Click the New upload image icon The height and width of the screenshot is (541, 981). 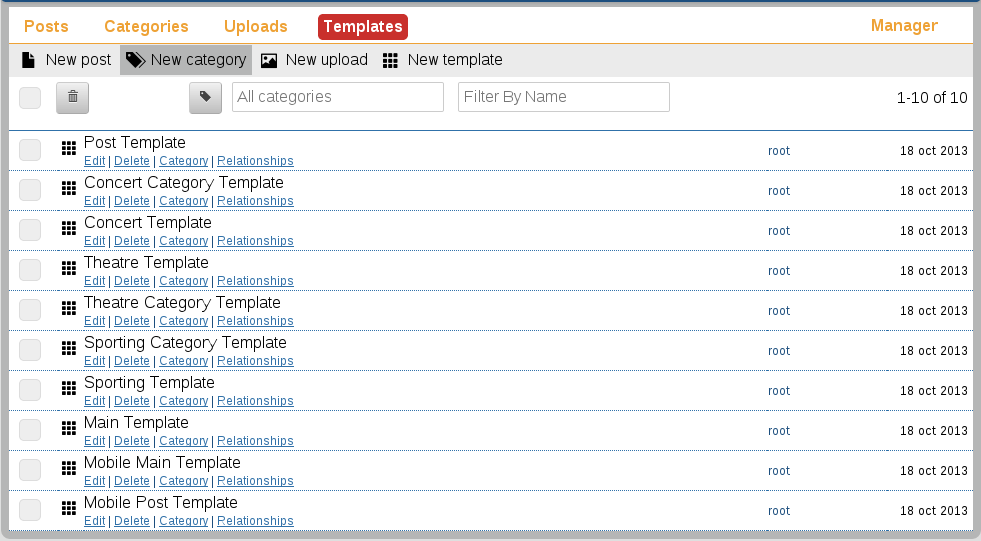point(269,60)
